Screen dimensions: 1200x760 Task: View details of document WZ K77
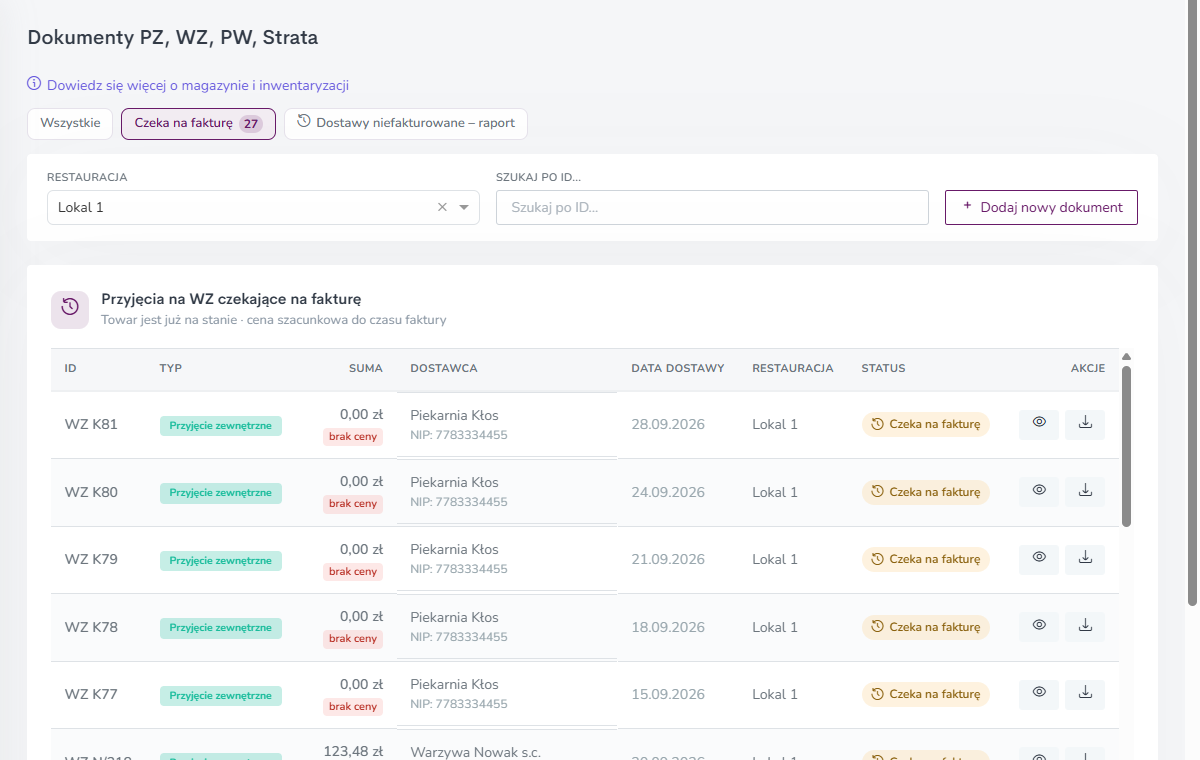tap(1039, 694)
